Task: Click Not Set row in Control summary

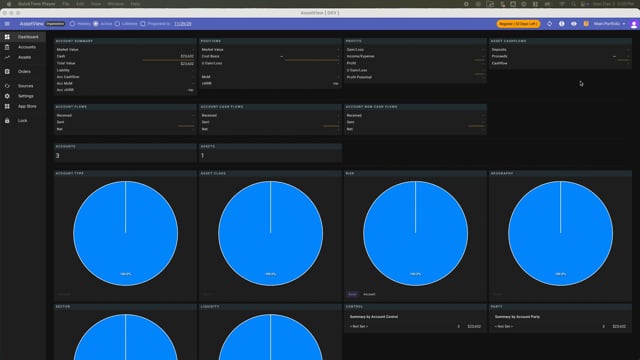Action: pyautogui.click(x=415, y=327)
